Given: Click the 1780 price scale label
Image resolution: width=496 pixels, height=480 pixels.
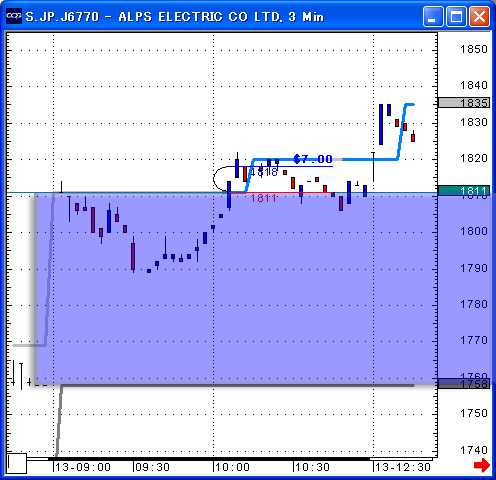Looking at the screenshot, I should point(474,304).
